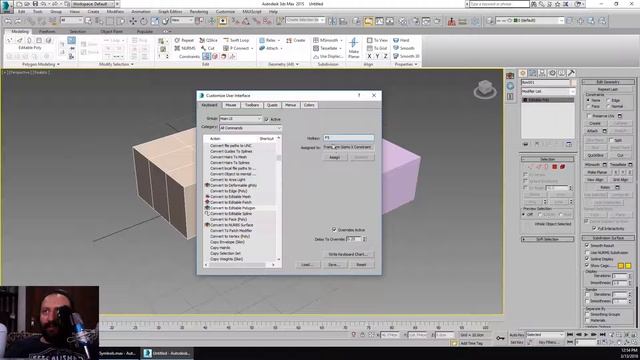Expand the Modify Selection ribbon panel

tap(116, 64)
